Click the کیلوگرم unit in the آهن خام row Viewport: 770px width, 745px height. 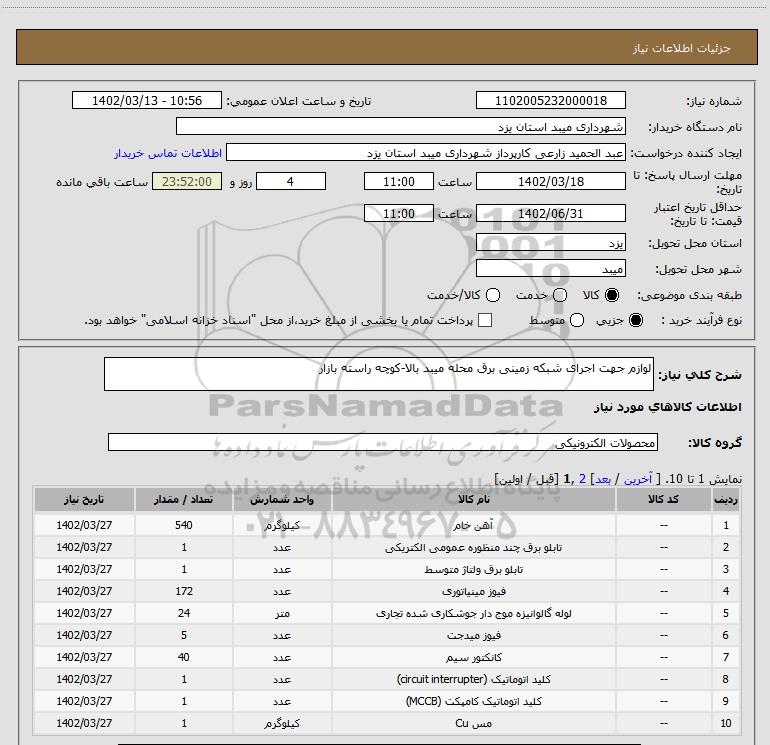(282, 525)
